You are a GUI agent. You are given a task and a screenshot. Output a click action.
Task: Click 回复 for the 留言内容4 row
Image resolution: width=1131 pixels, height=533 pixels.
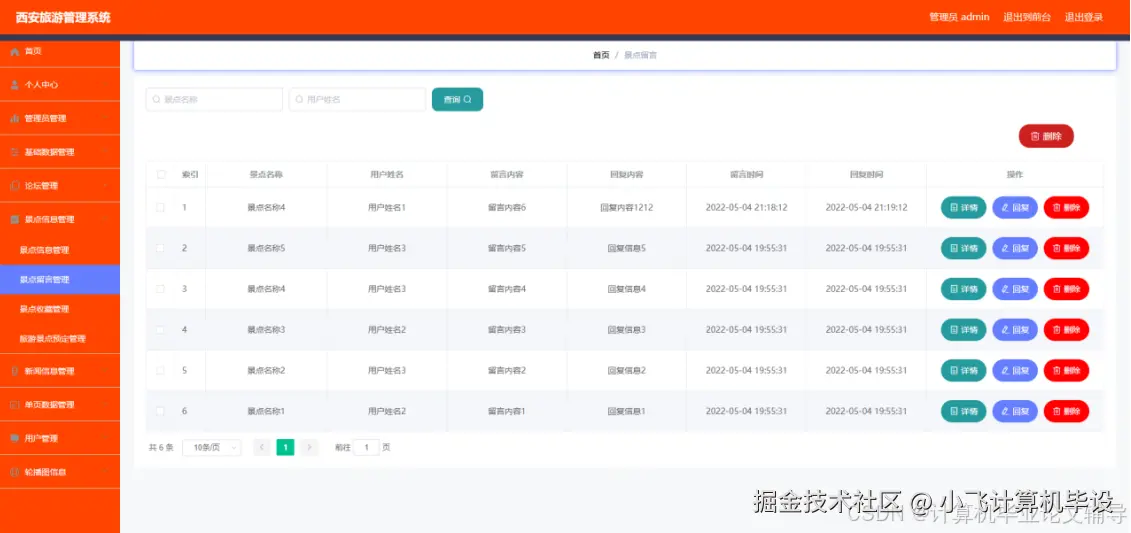(x=1015, y=289)
